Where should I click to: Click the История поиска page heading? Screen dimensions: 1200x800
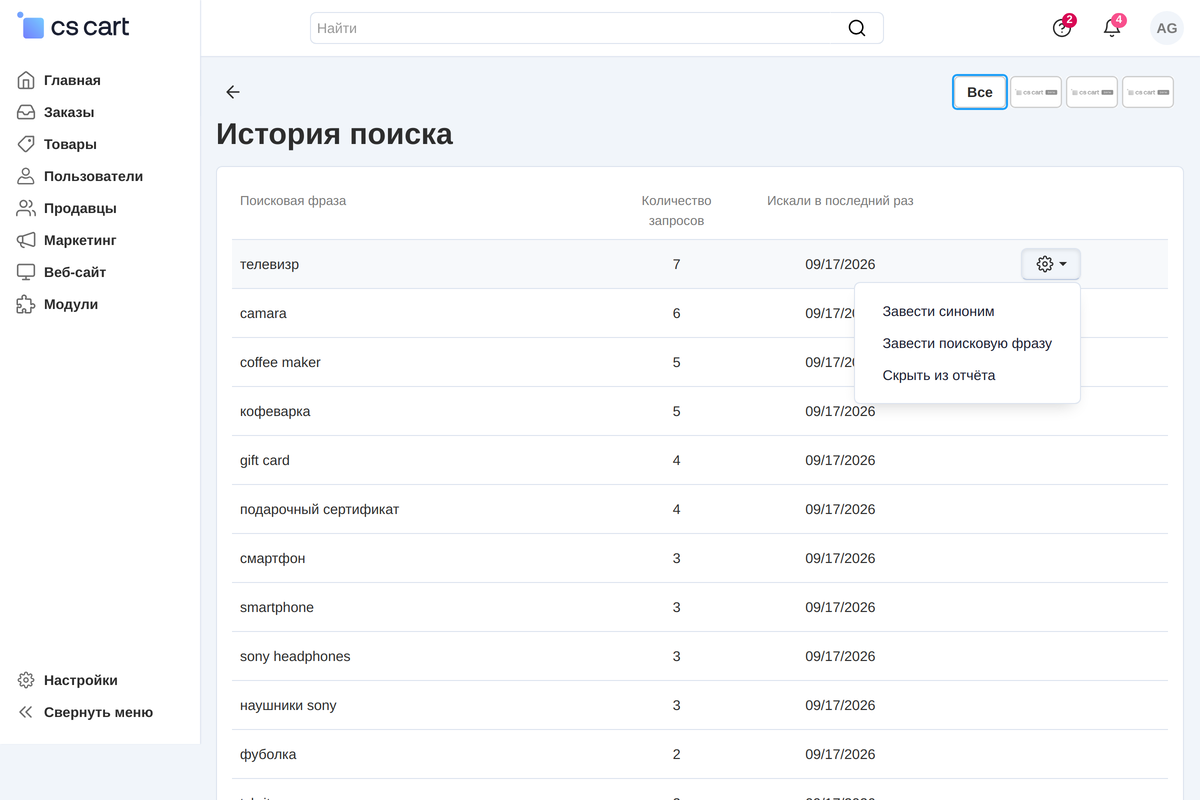pyautogui.click(x=334, y=134)
